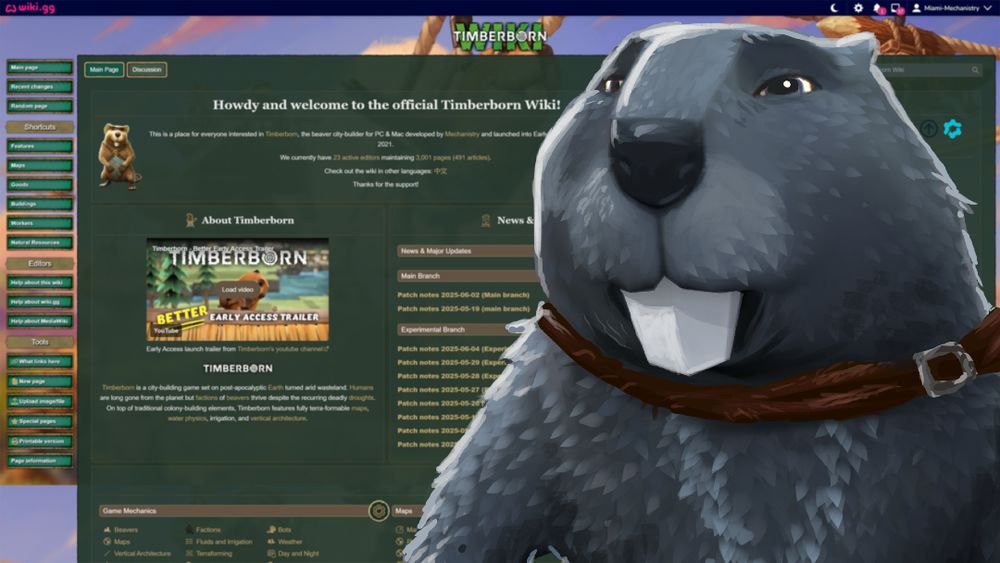Expand the Miami-Mechanistry user menu

pos(952,8)
